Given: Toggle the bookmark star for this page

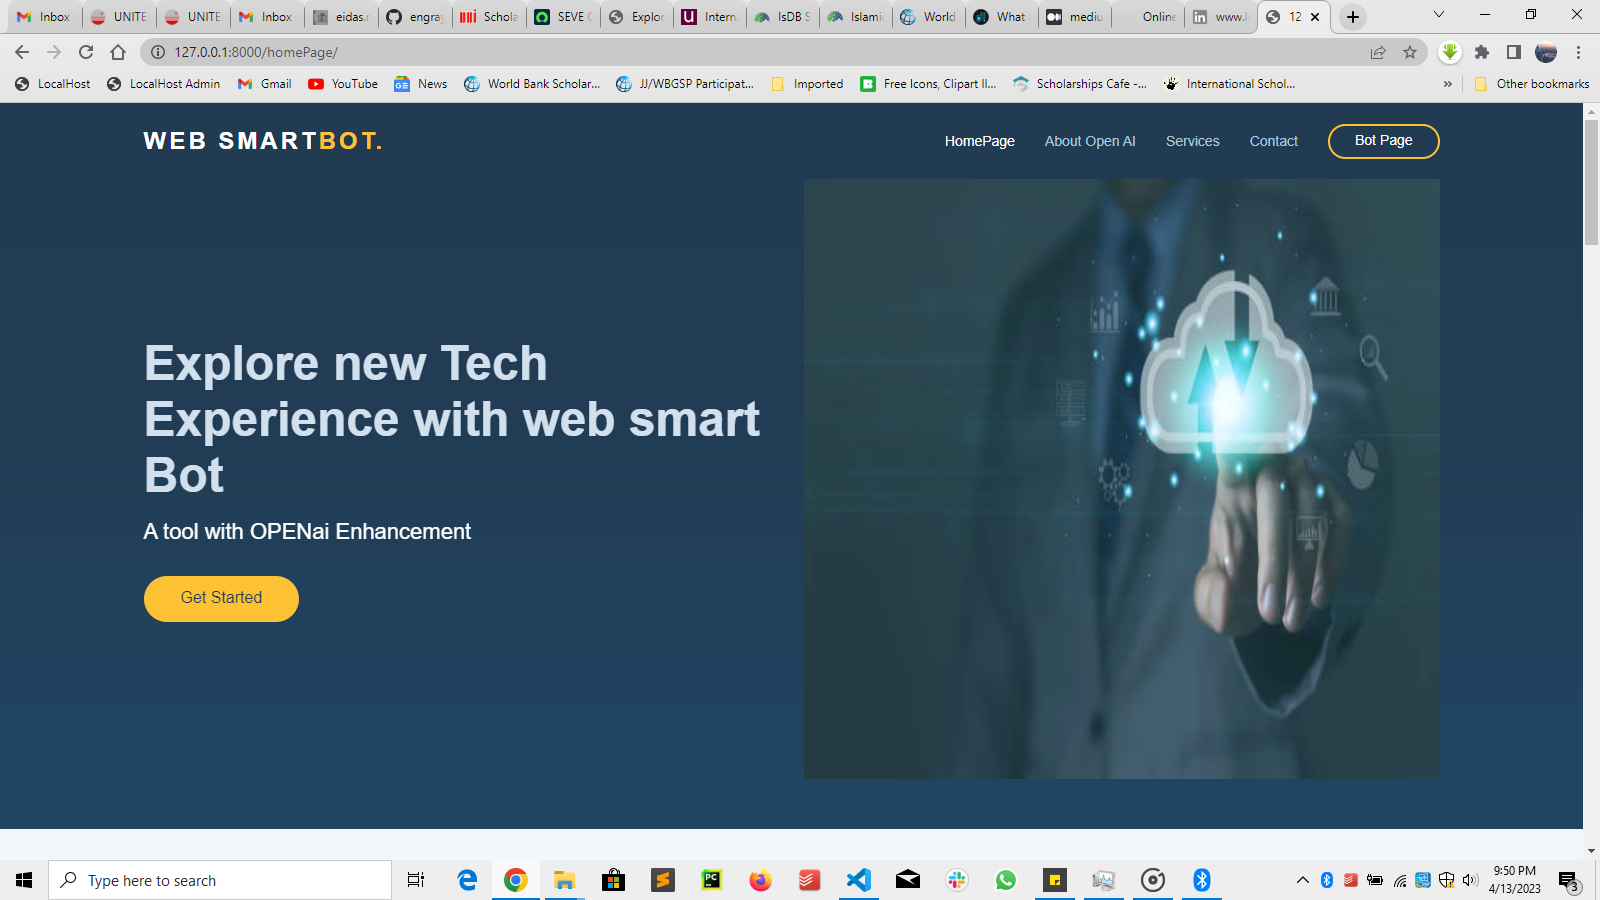Looking at the screenshot, I should pyautogui.click(x=1410, y=52).
